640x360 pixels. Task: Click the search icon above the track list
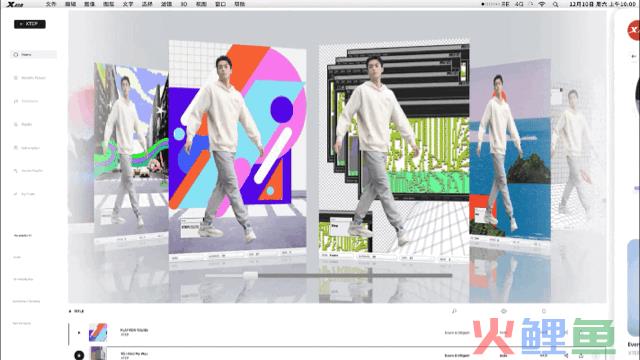pyautogui.click(x=454, y=311)
